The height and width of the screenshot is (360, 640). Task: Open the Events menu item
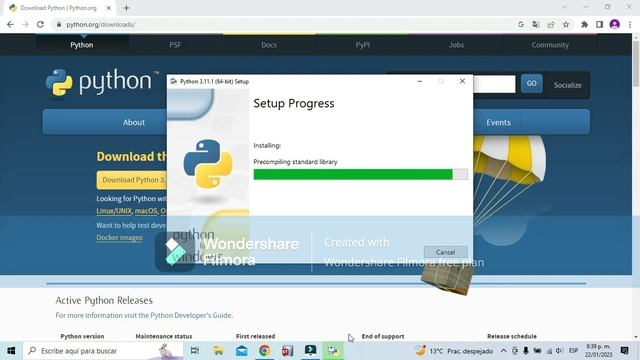tap(498, 122)
